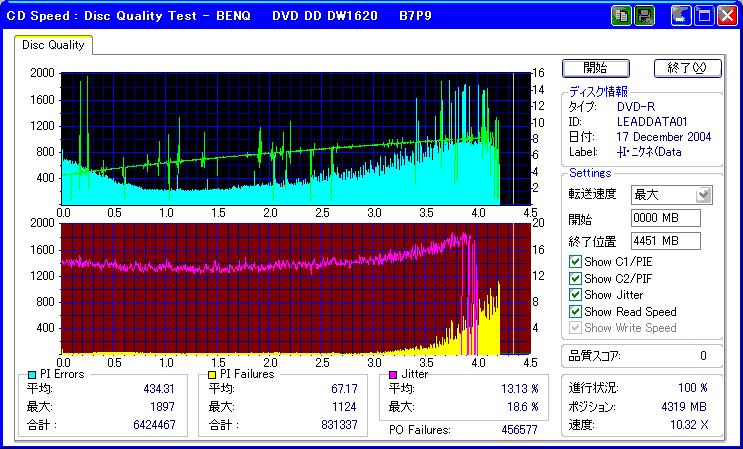
Task: Click the 開始 0000 MB input field
Action: pyautogui.click(x=666, y=218)
